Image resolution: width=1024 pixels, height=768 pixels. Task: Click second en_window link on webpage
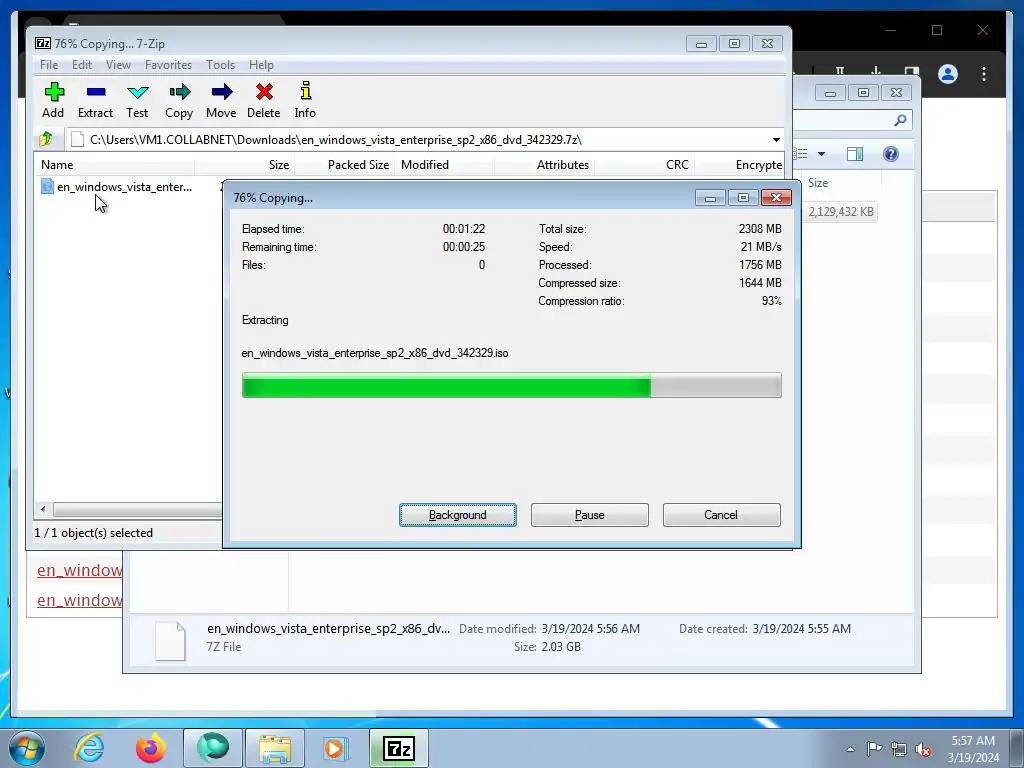pos(80,600)
